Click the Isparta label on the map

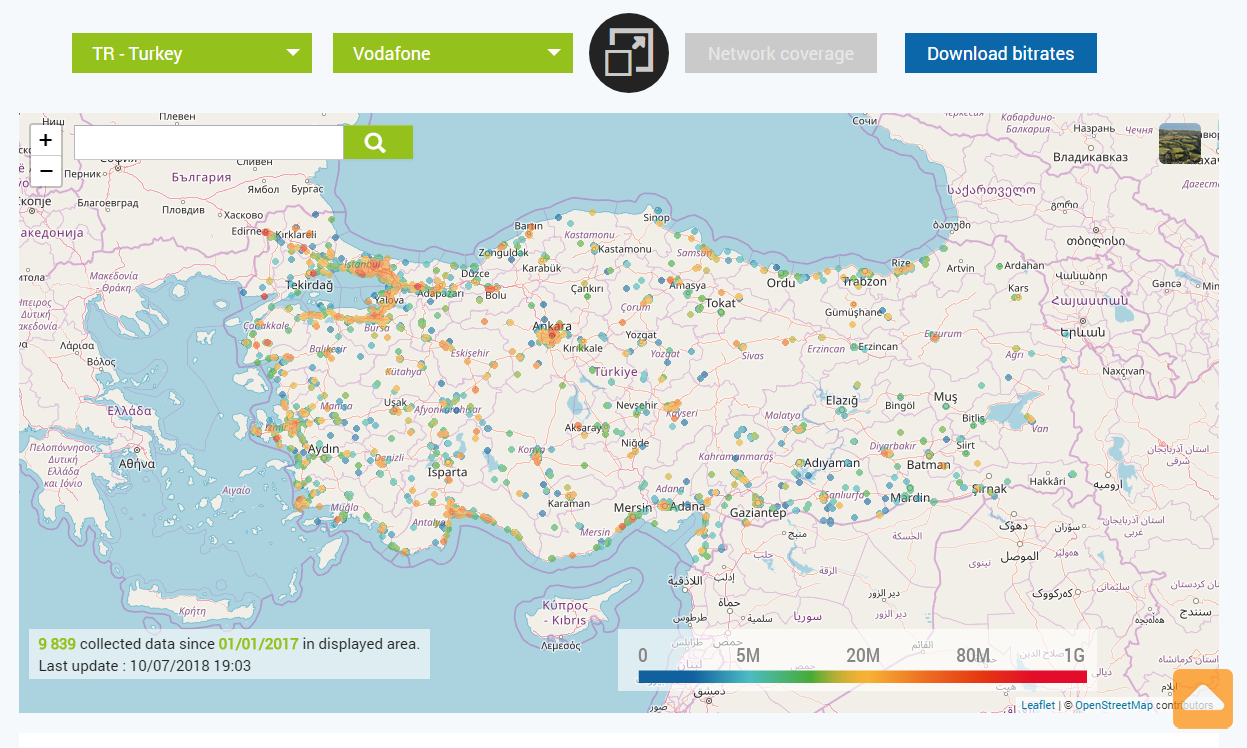[x=447, y=472]
